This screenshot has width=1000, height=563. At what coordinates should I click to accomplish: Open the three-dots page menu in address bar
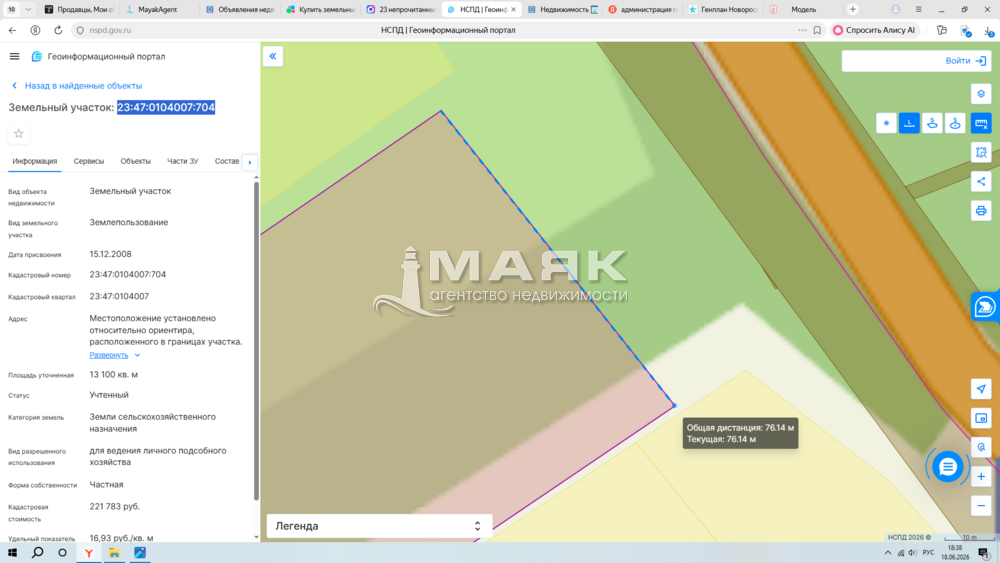(x=802, y=30)
